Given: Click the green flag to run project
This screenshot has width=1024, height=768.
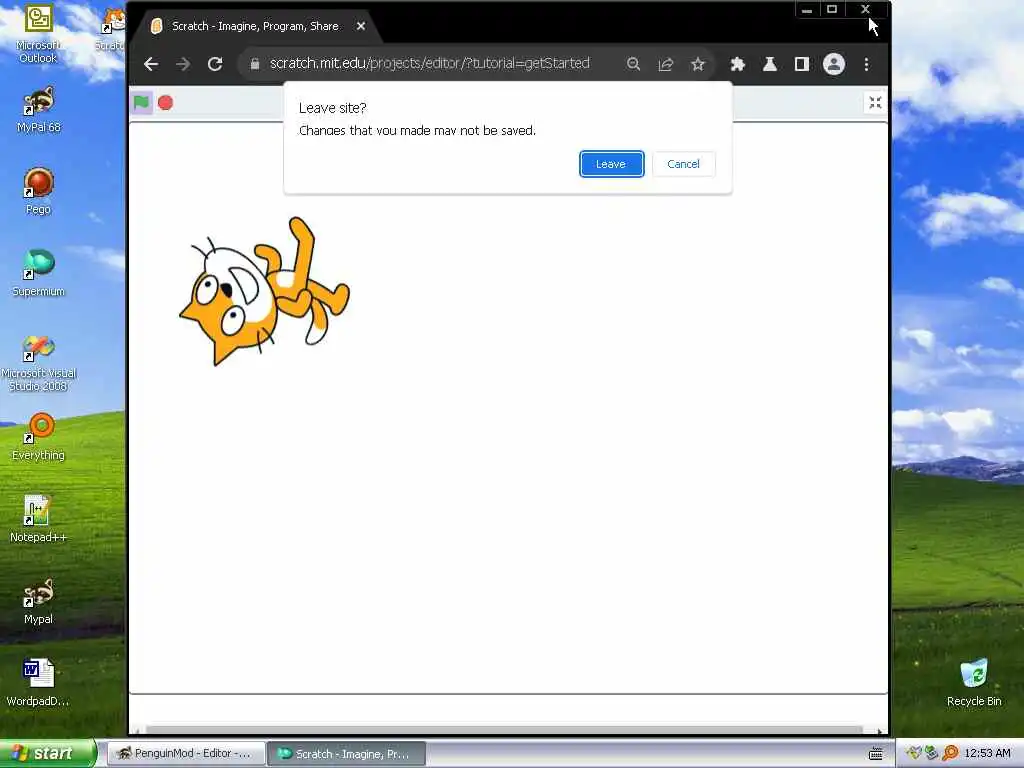Looking at the screenshot, I should click(x=141, y=103).
